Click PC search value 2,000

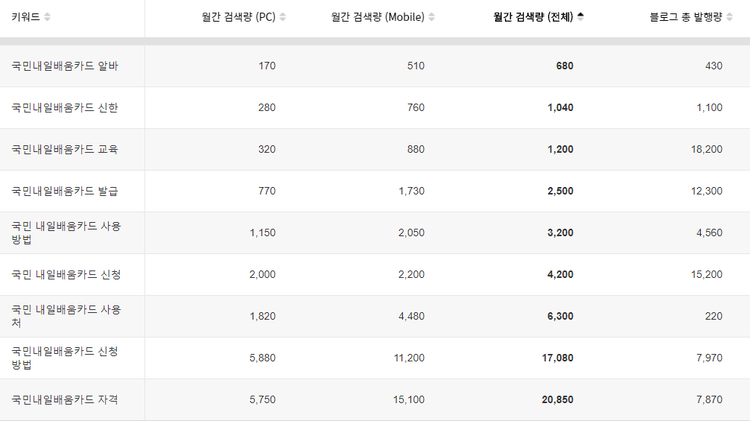pyautogui.click(x=263, y=275)
